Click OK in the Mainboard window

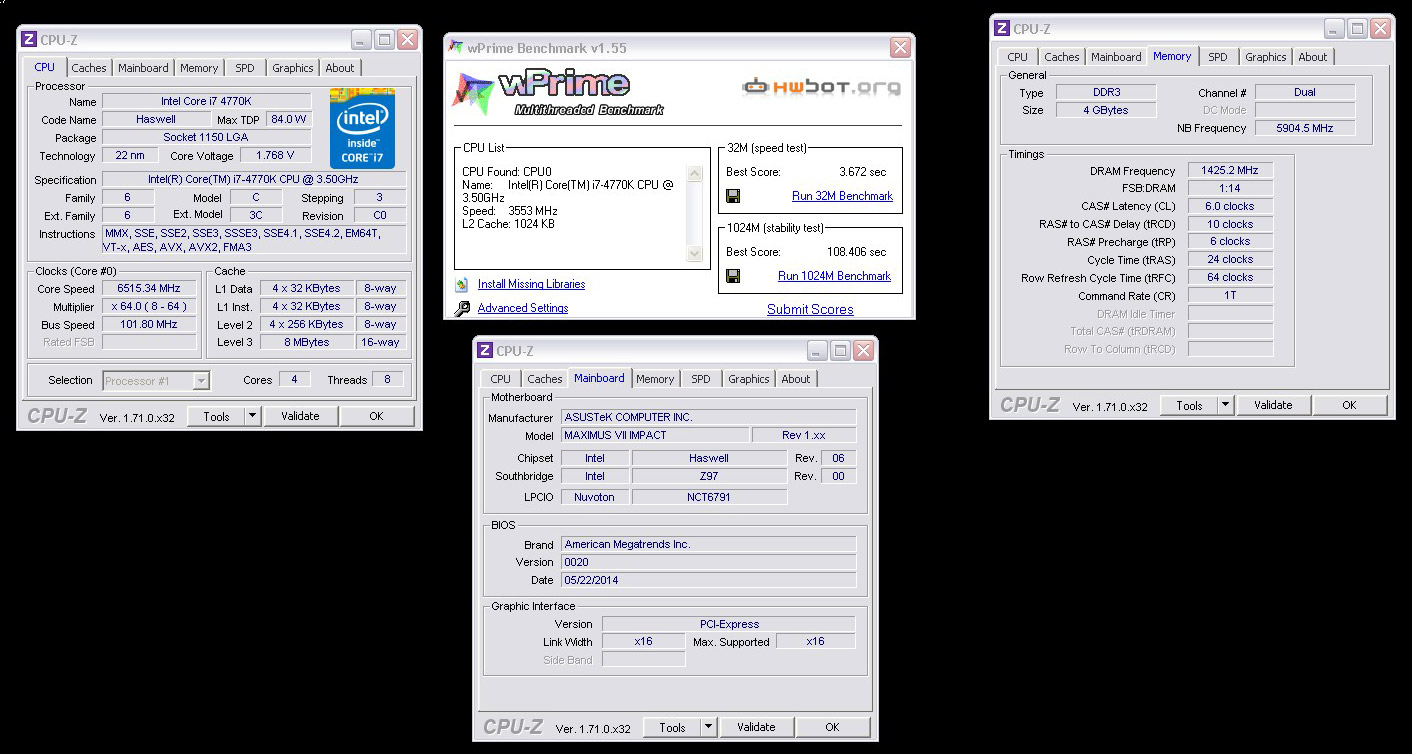[x=832, y=727]
